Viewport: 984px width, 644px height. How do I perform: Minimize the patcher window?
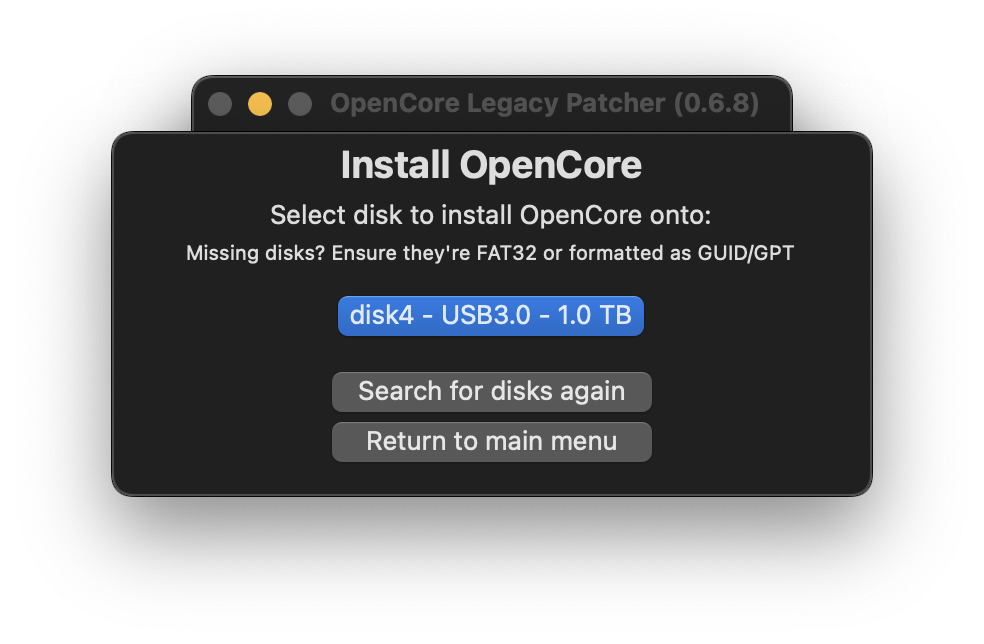tap(259, 103)
